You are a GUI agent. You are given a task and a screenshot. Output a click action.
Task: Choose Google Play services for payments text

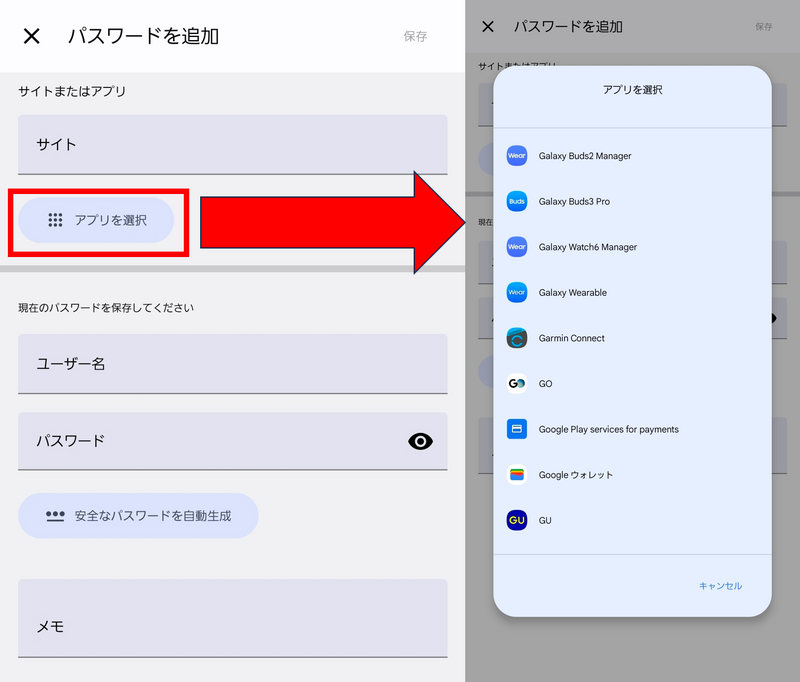pyautogui.click(x=609, y=430)
